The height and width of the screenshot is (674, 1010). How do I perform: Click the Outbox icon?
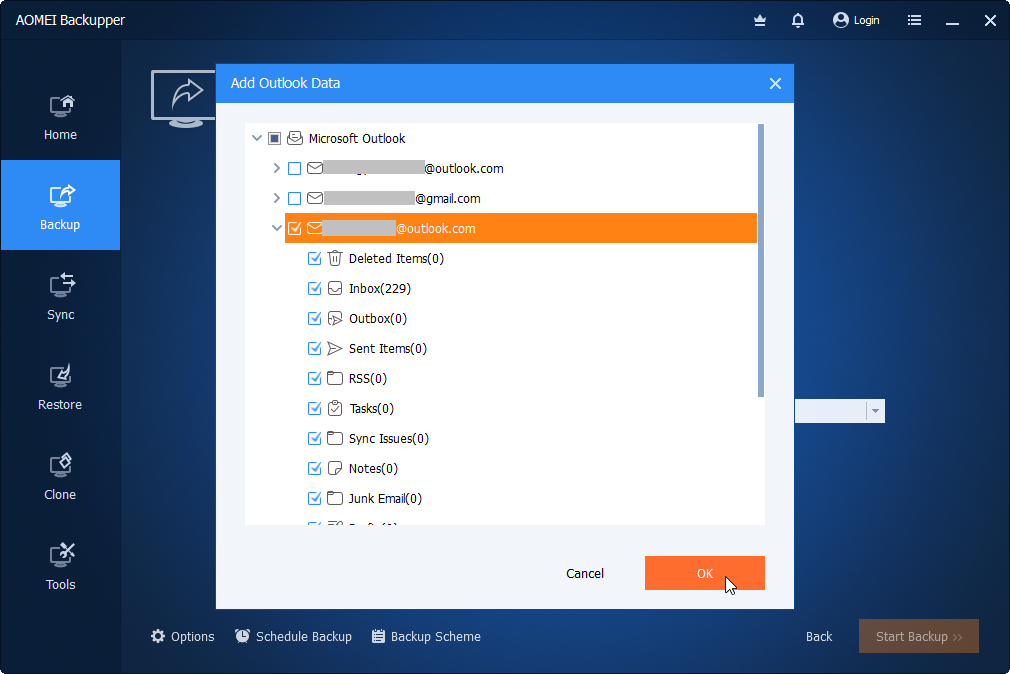pyautogui.click(x=334, y=318)
